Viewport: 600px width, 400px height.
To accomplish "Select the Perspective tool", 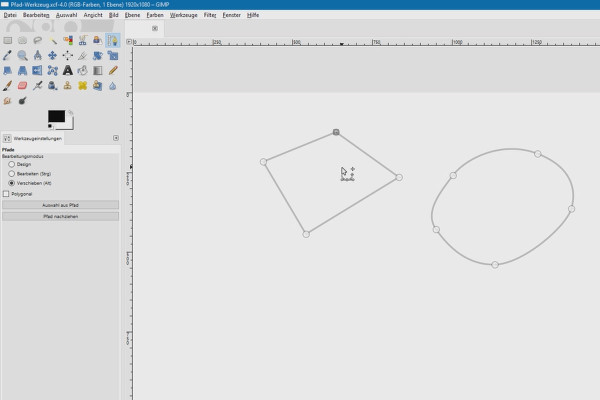I will click(23, 70).
